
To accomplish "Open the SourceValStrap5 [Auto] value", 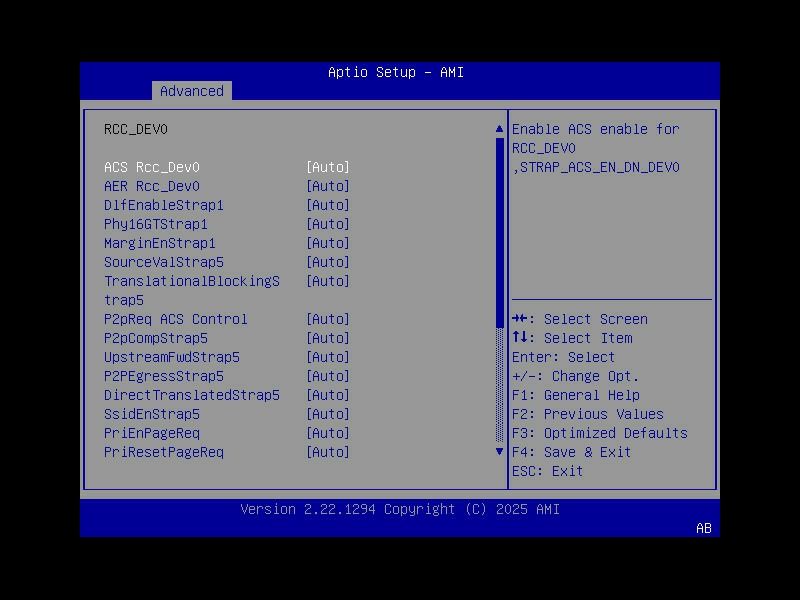I will tap(328, 262).
